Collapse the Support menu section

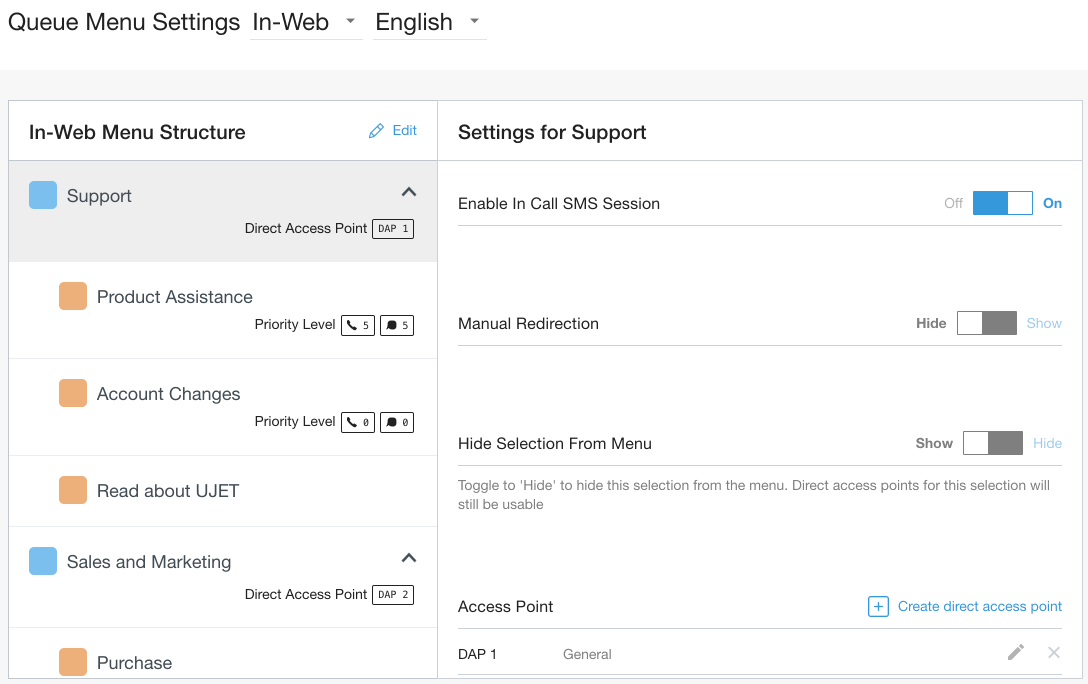pyautogui.click(x=408, y=192)
